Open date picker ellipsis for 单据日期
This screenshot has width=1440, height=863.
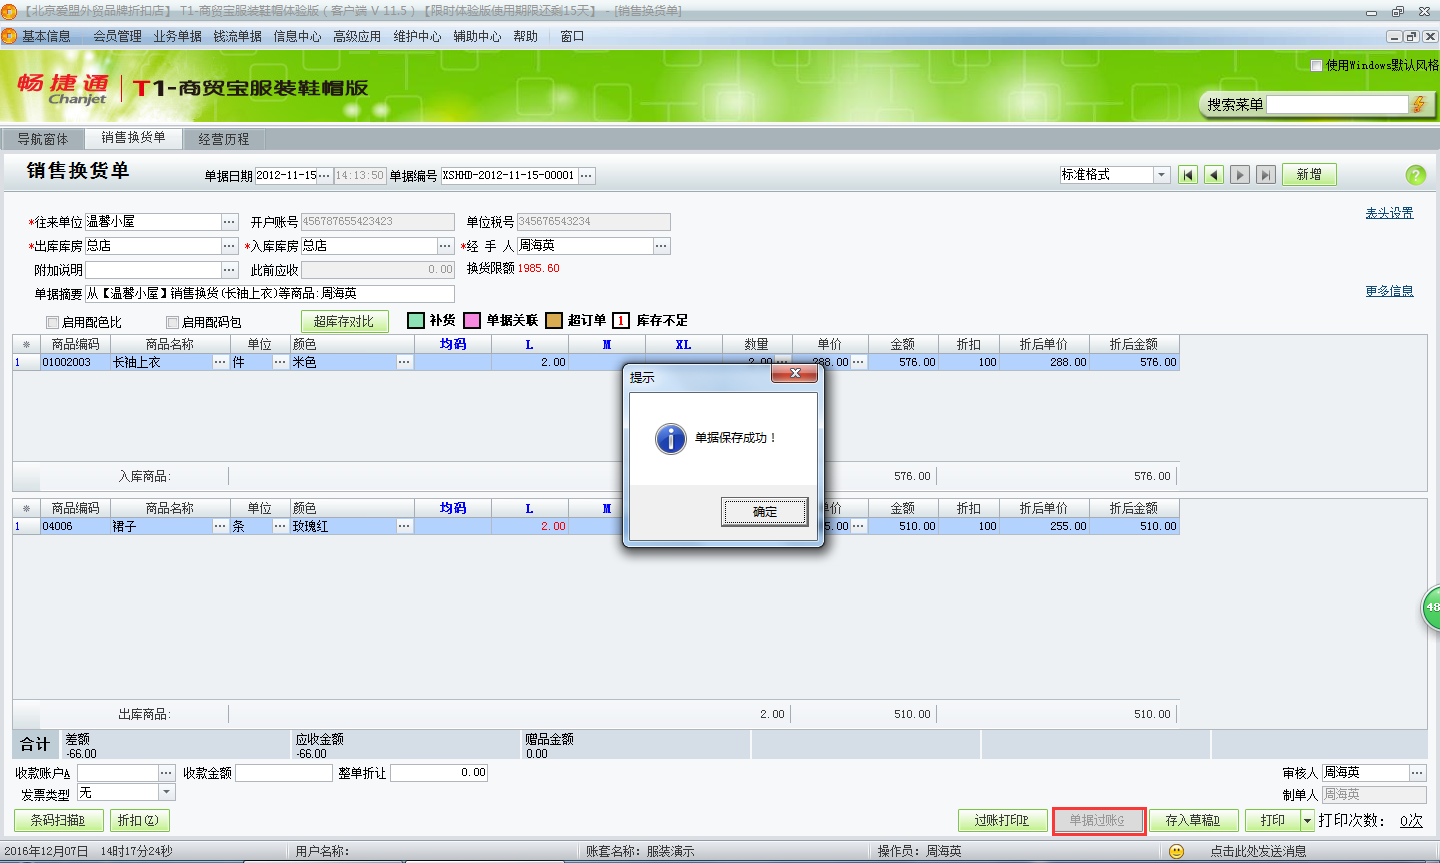tap(325, 175)
